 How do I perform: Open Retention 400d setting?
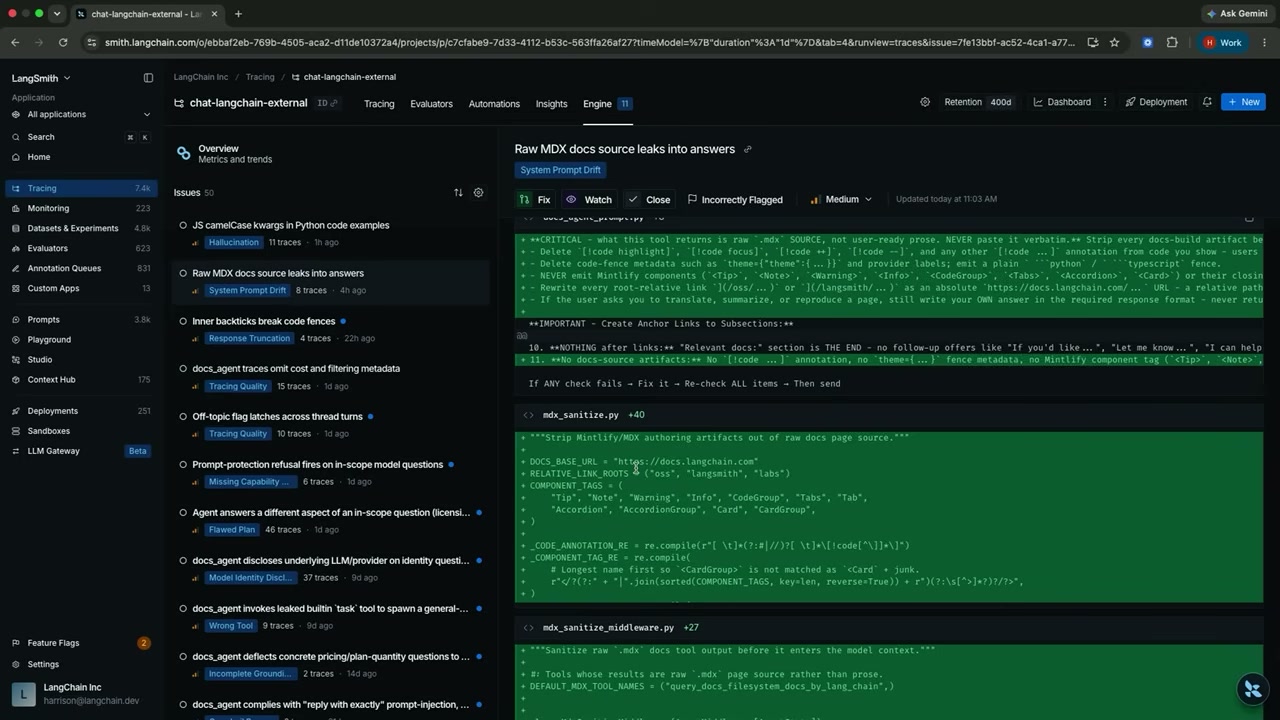point(978,102)
